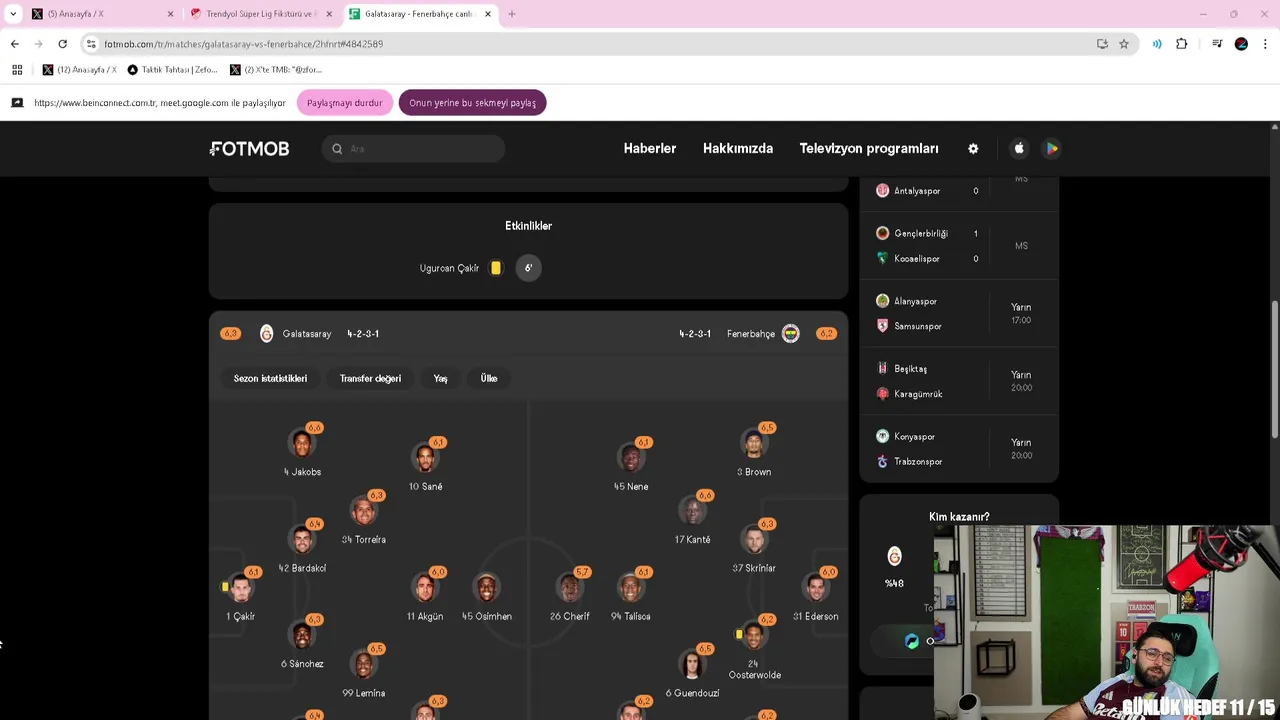Open Hakkımızda in top navigation
1280x720 pixels.
point(738,148)
